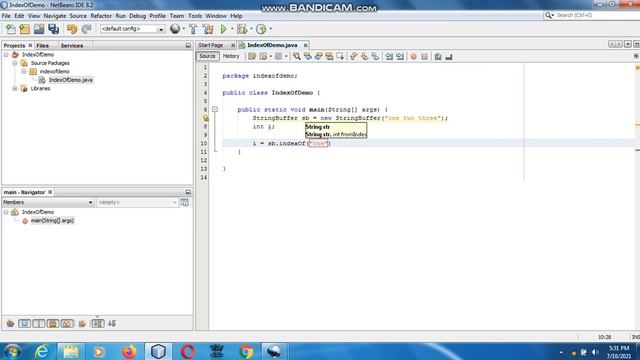Collapse the IndexOfDemo project node
The height and width of the screenshot is (360, 640).
[x=6, y=54]
